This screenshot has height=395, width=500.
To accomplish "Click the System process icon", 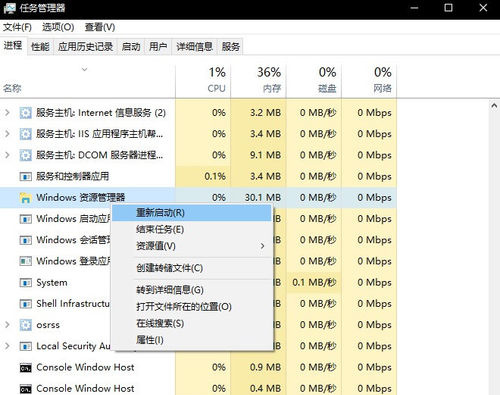I will coord(26,283).
